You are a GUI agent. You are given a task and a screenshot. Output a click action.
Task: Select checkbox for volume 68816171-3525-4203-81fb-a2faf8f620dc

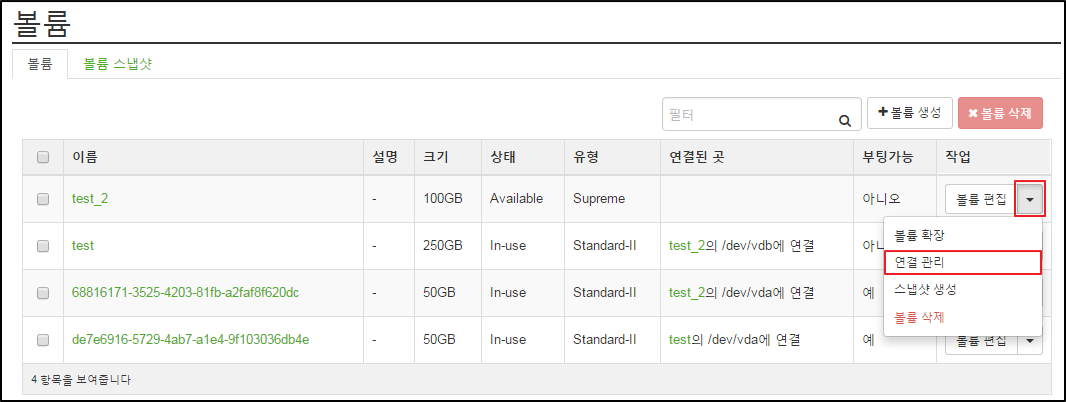pos(43,293)
